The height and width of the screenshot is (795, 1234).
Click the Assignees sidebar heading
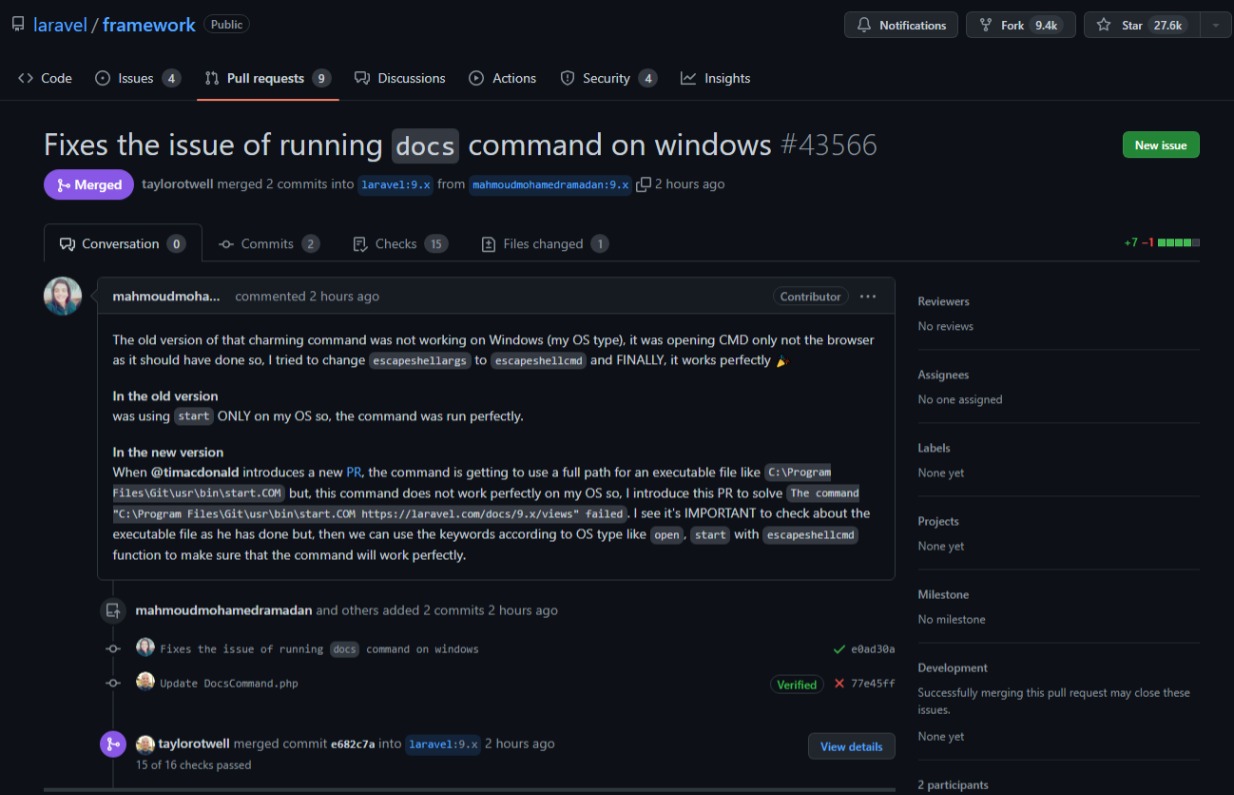[x=943, y=375]
